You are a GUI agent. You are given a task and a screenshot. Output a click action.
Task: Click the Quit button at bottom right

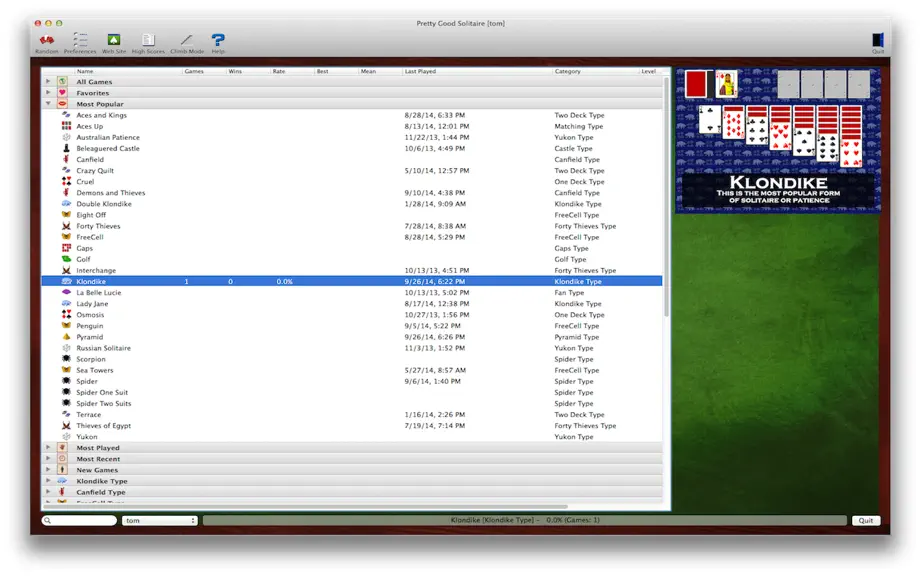point(866,520)
